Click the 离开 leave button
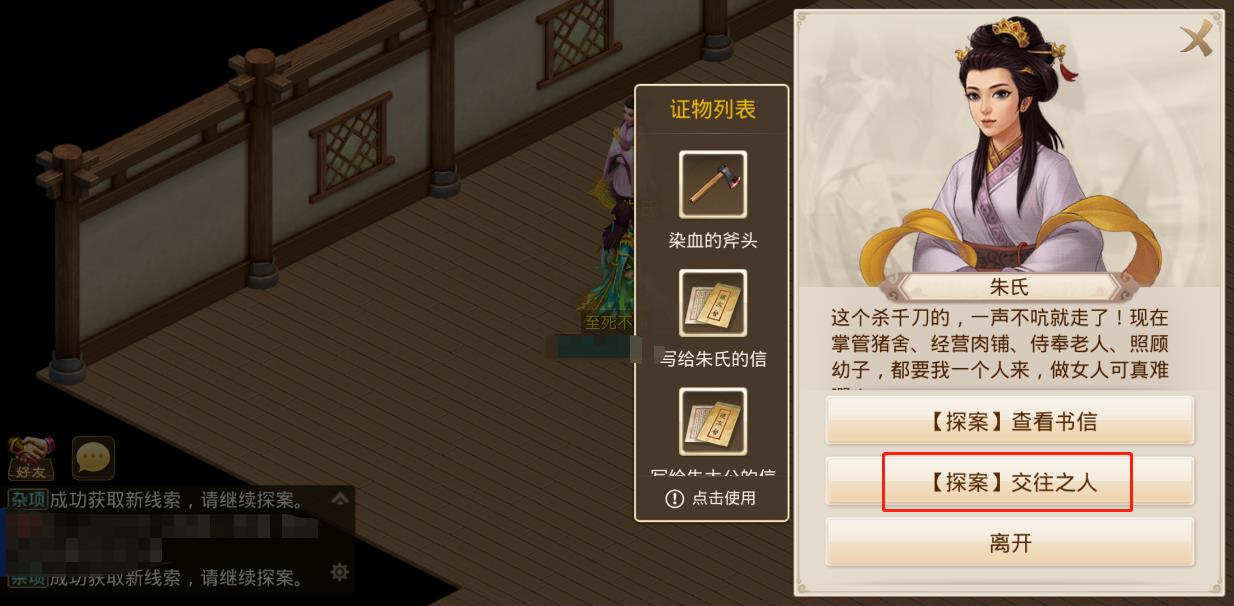The image size is (1234, 606). [1010, 543]
